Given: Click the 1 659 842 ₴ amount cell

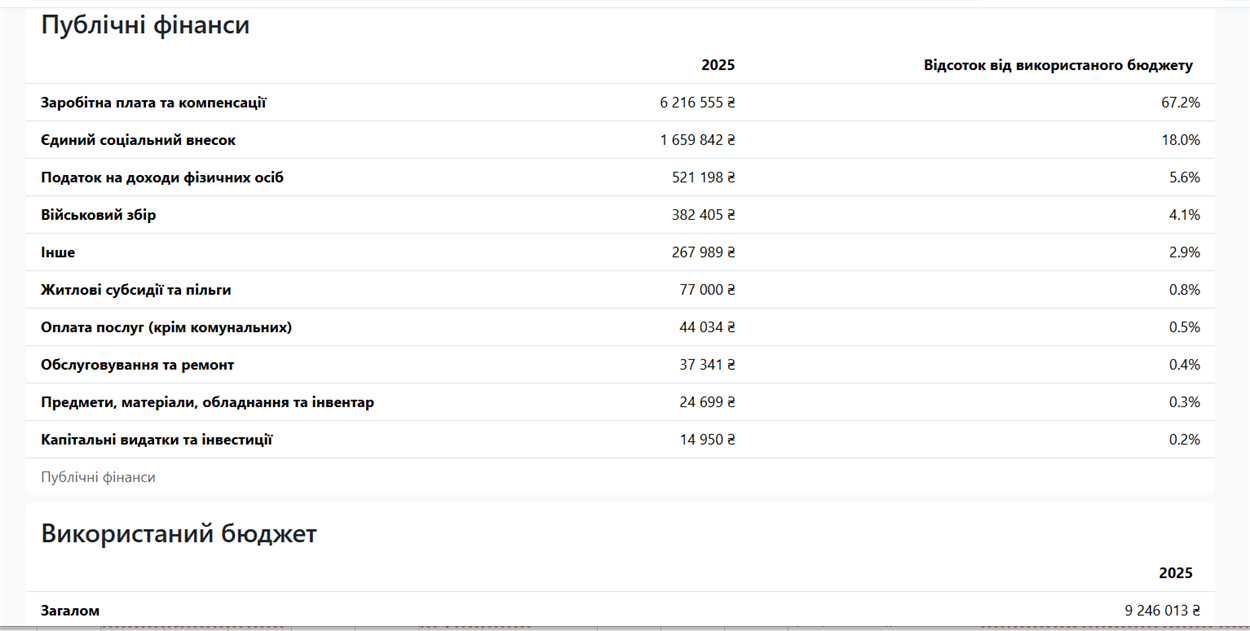Looking at the screenshot, I should 697,140.
